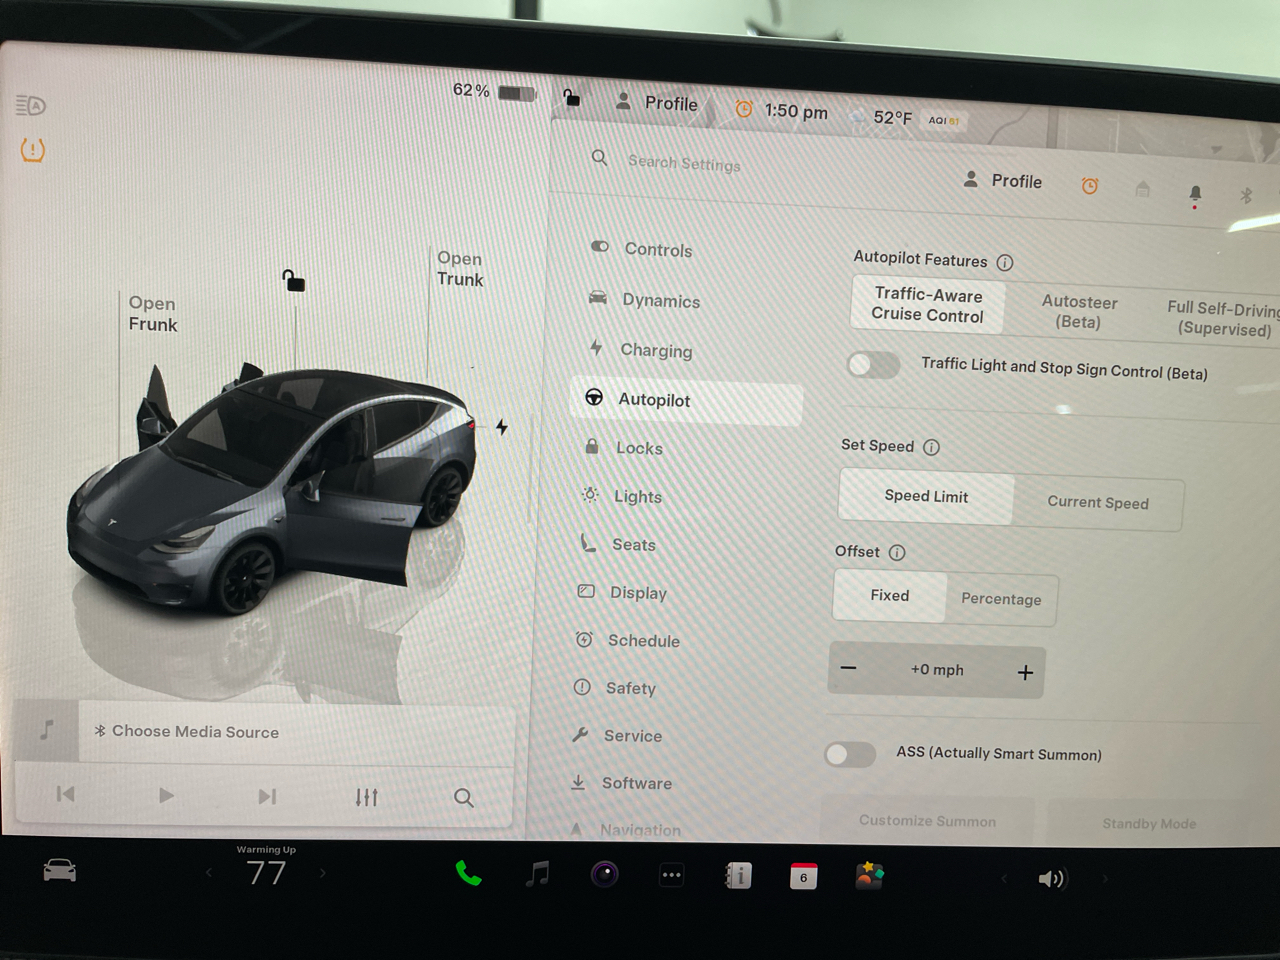The image size is (1280, 960).
Task: Toggle ASS (Actually Smart Summon) switch
Action: pyautogui.click(x=850, y=754)
